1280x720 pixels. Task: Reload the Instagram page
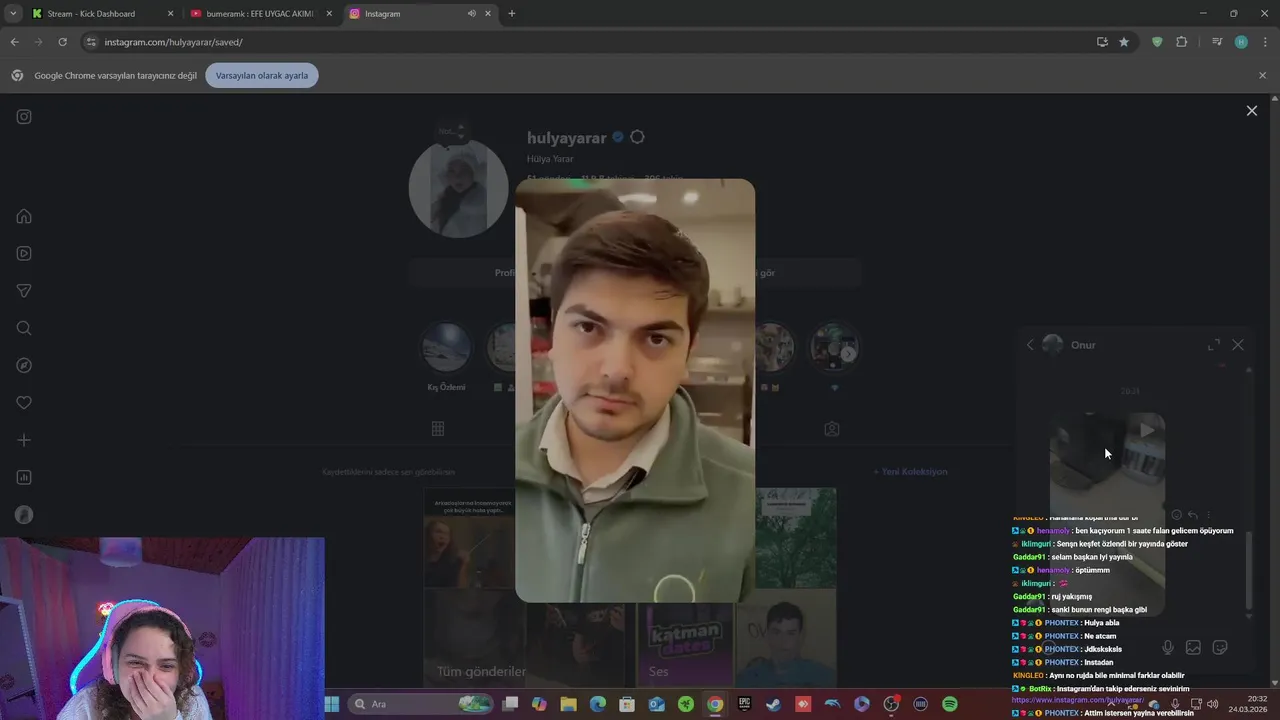pyautogui.click(x=62, y=42)
